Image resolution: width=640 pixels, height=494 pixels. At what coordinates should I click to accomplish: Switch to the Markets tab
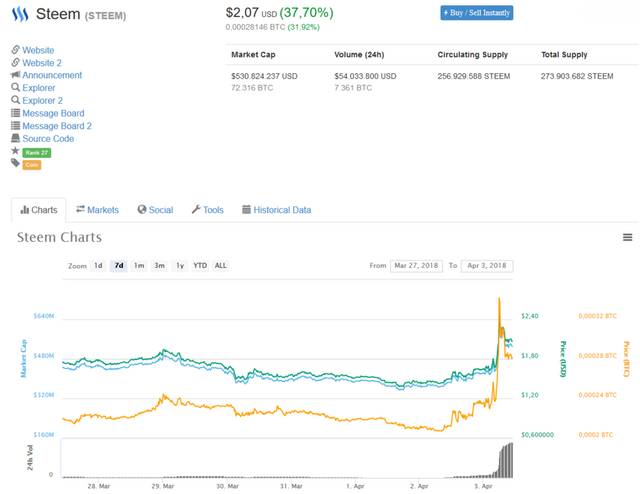pos(98,210)
